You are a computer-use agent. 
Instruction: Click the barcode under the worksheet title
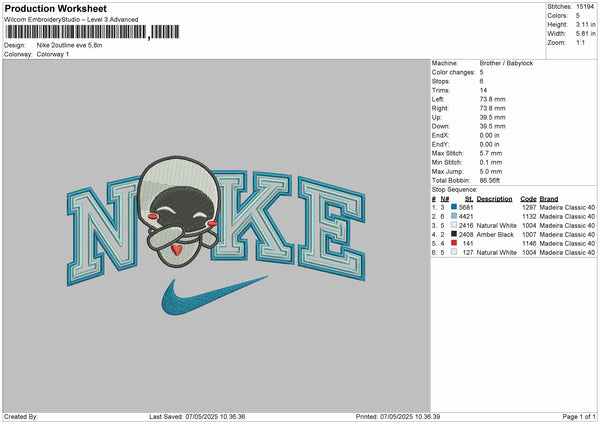pos(92,32)
